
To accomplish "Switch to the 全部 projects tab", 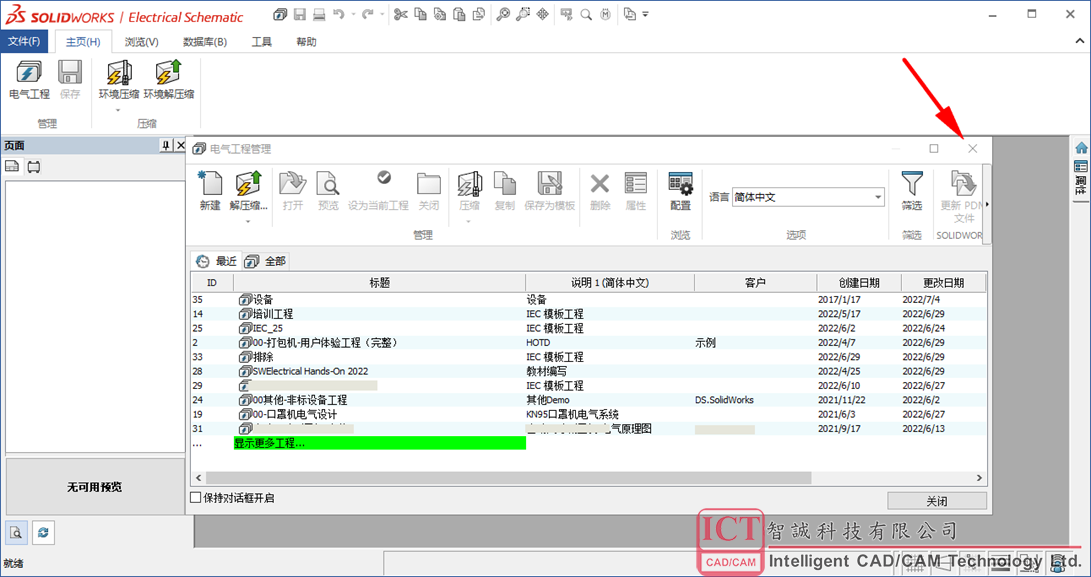I will click(x=265, y=261).
